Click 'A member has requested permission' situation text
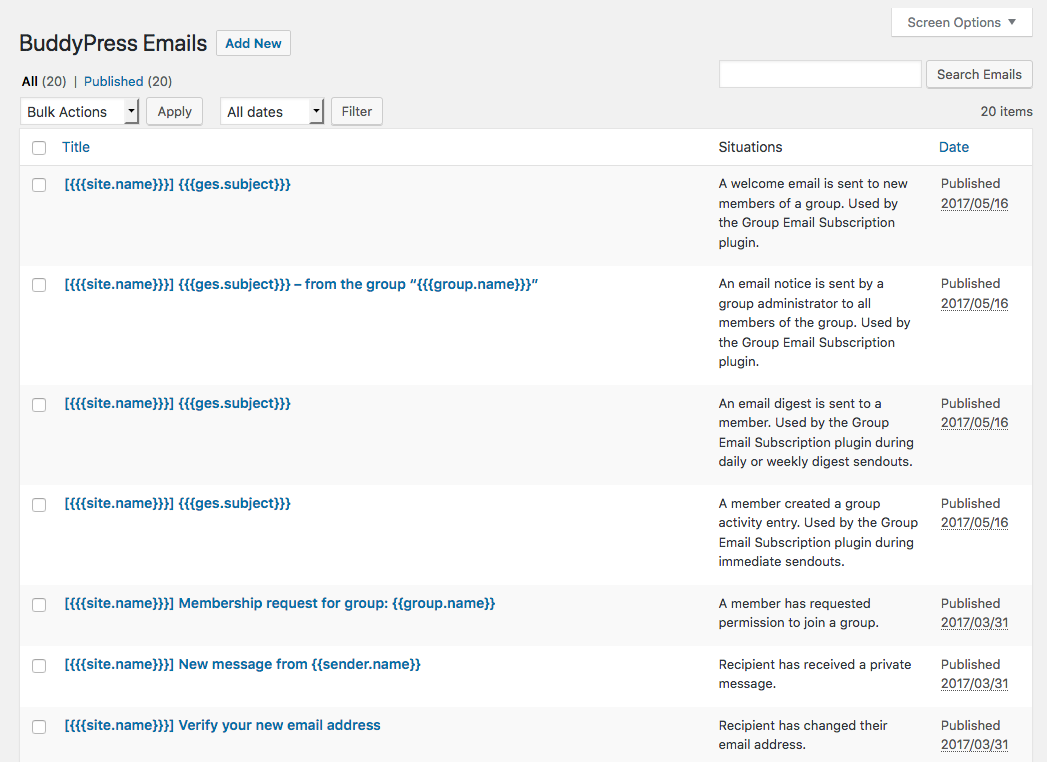Viewport: 1047px width, 762px height. coord(799,613)
